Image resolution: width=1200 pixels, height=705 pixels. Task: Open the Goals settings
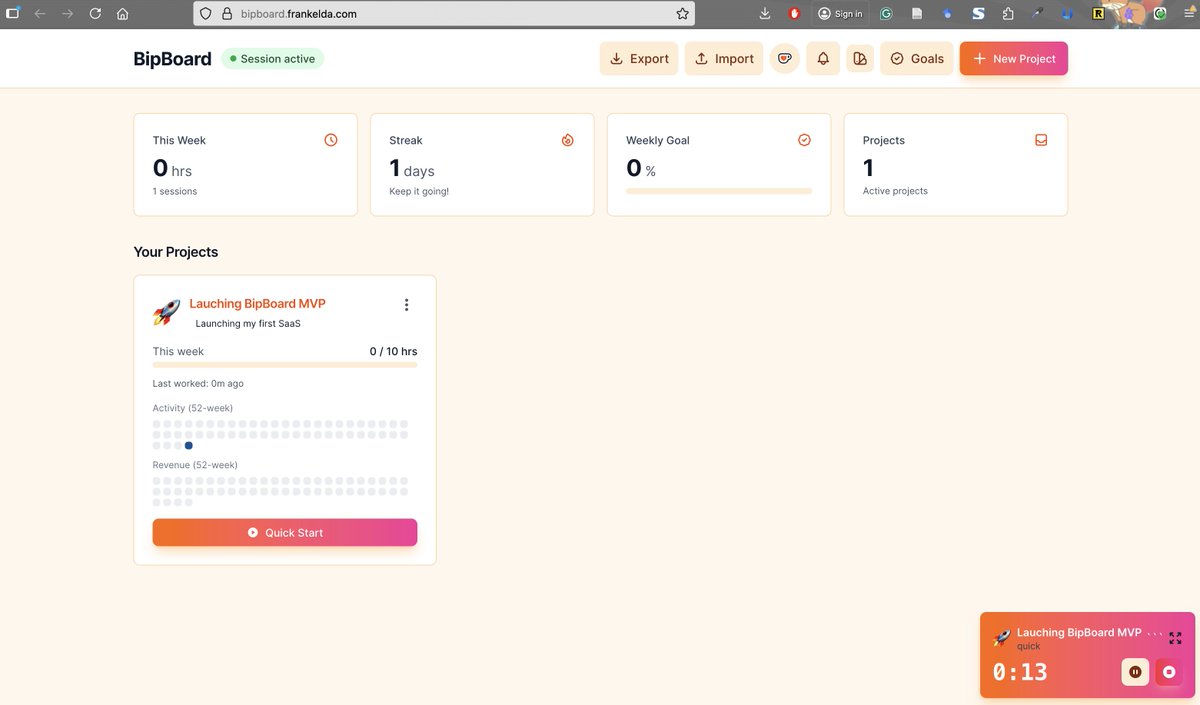(x=917, y=59)
